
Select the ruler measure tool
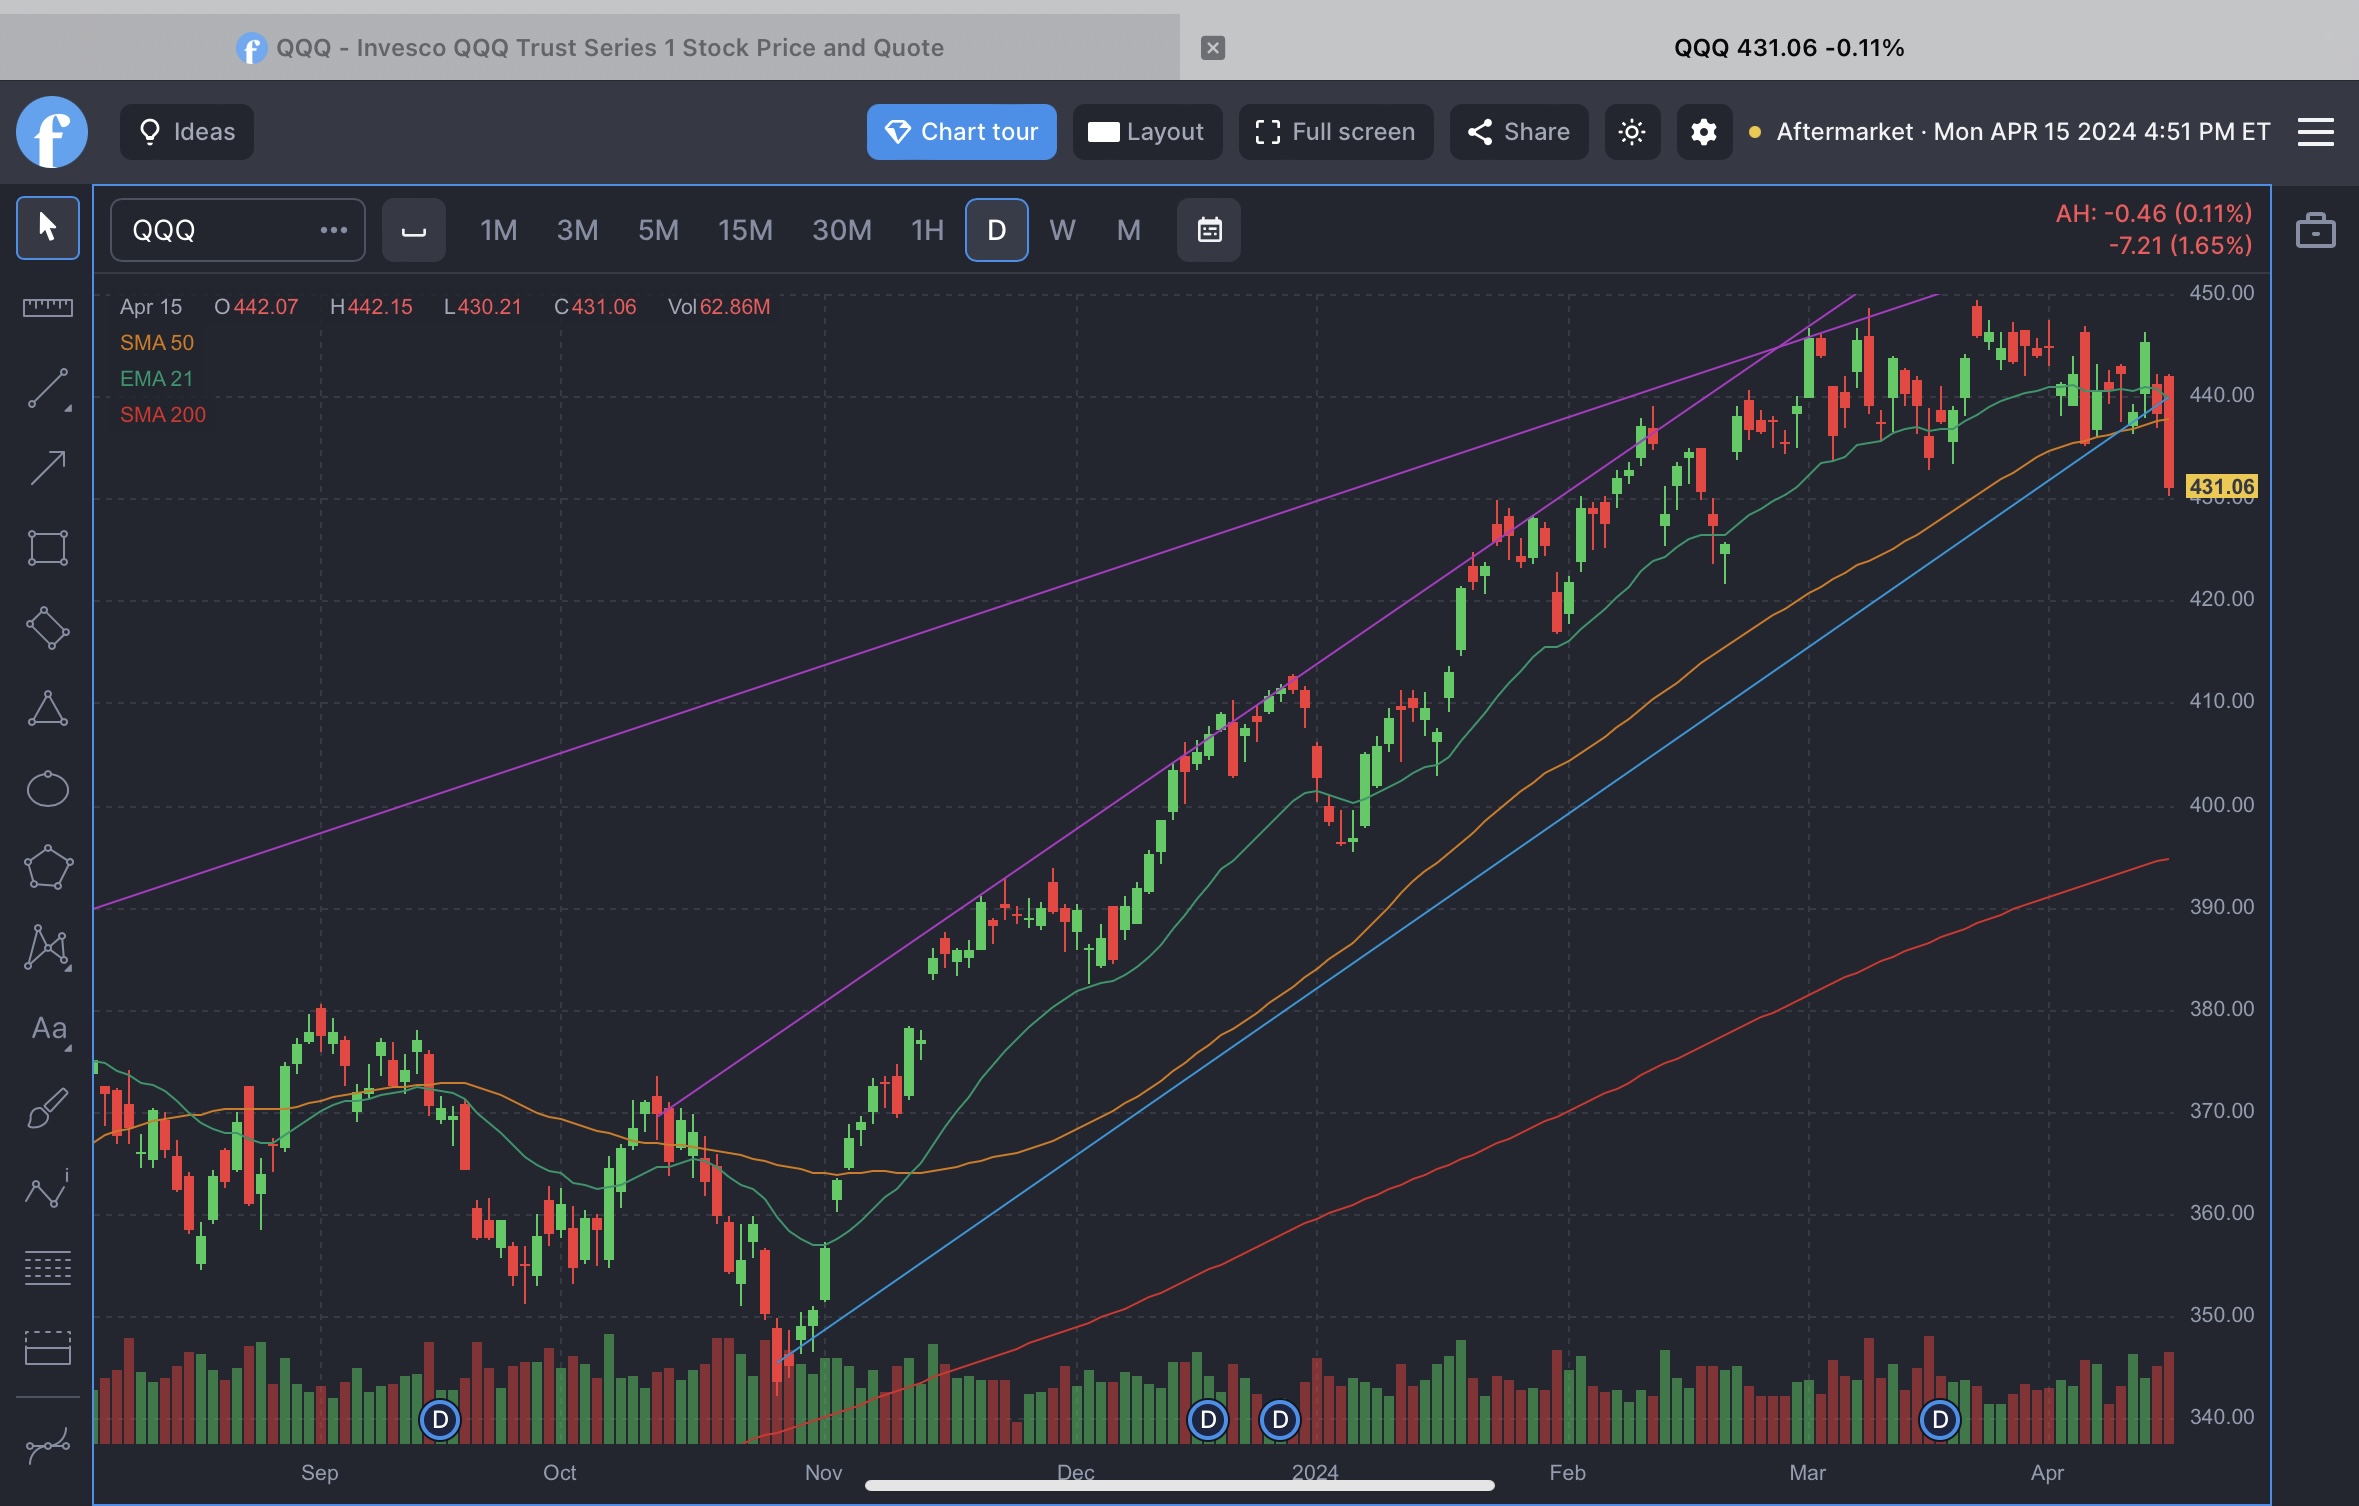click(48, 307)
